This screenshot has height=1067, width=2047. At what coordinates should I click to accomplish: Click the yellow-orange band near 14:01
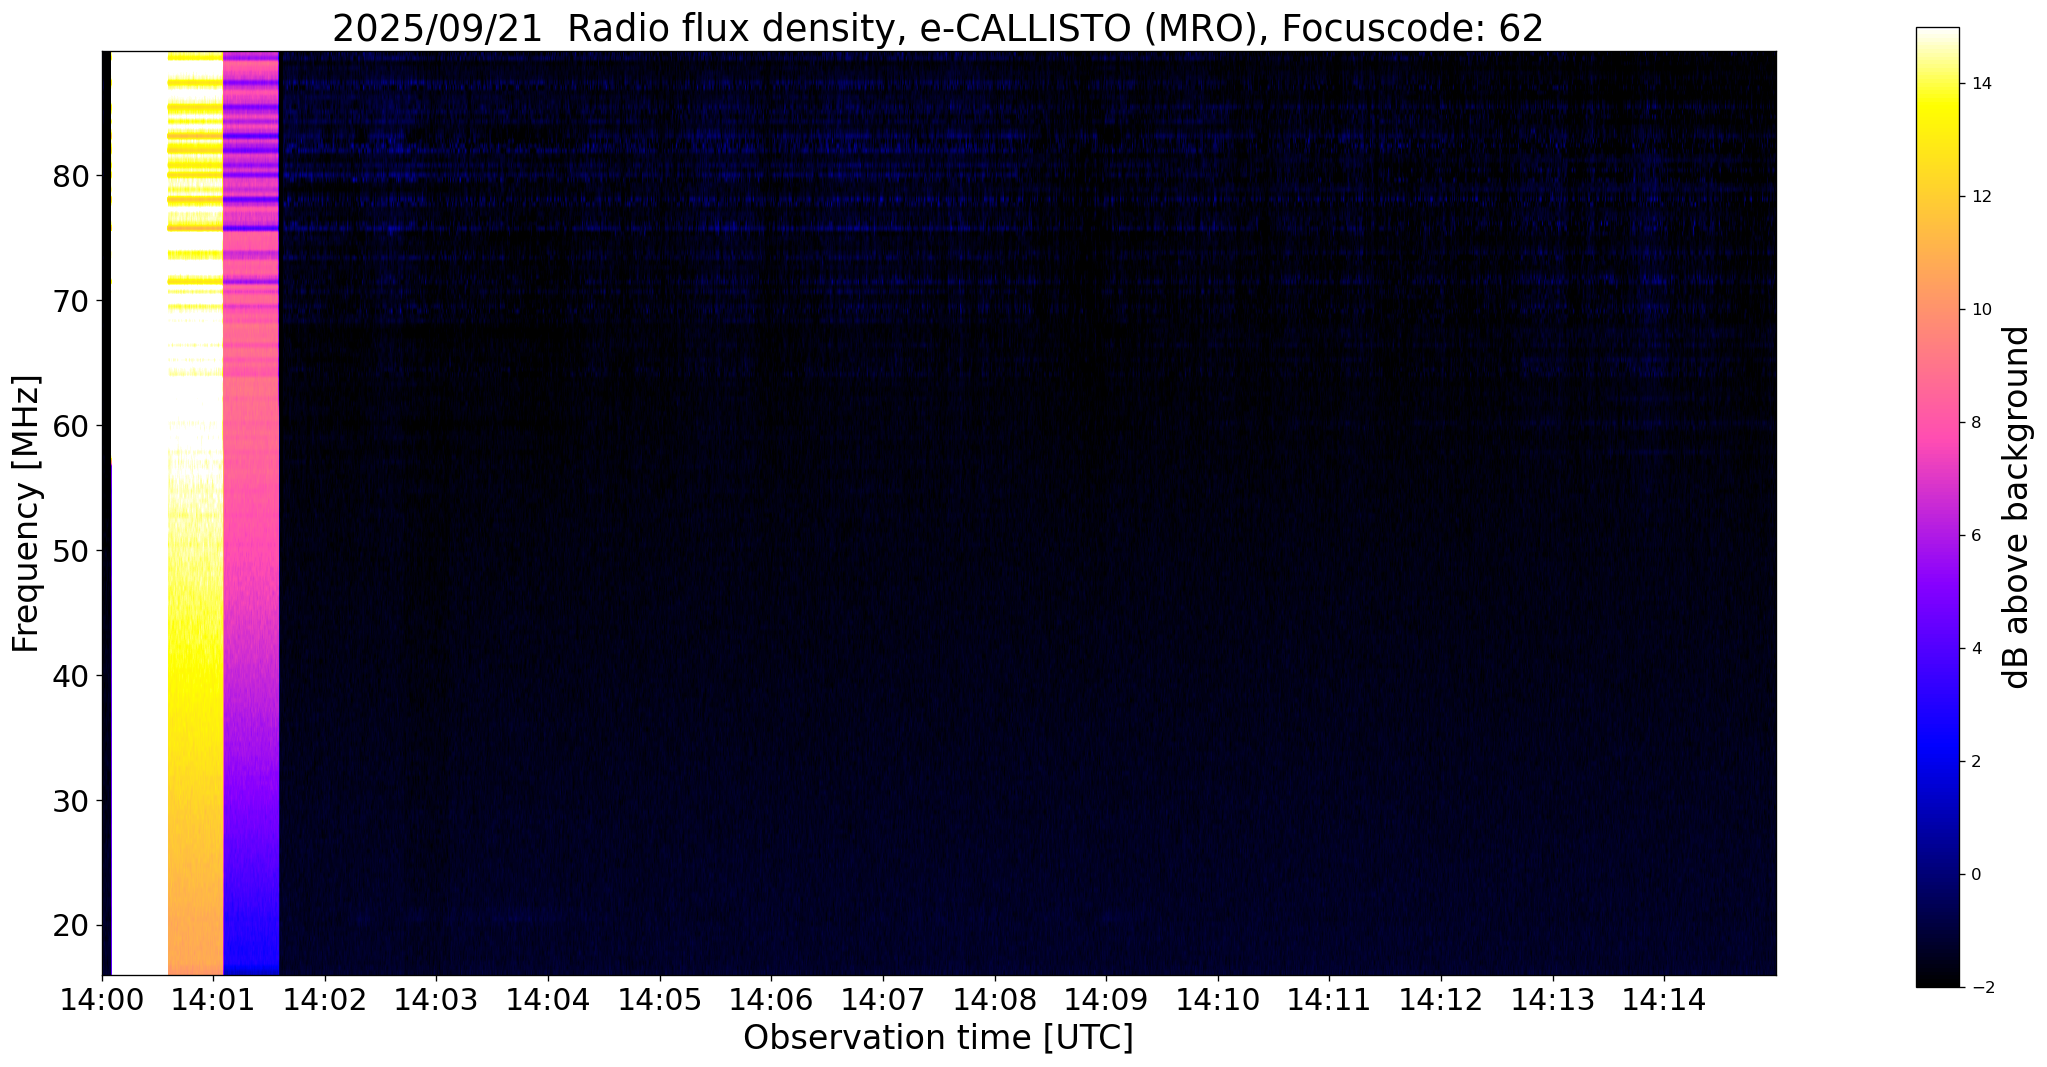coord(195,513)
